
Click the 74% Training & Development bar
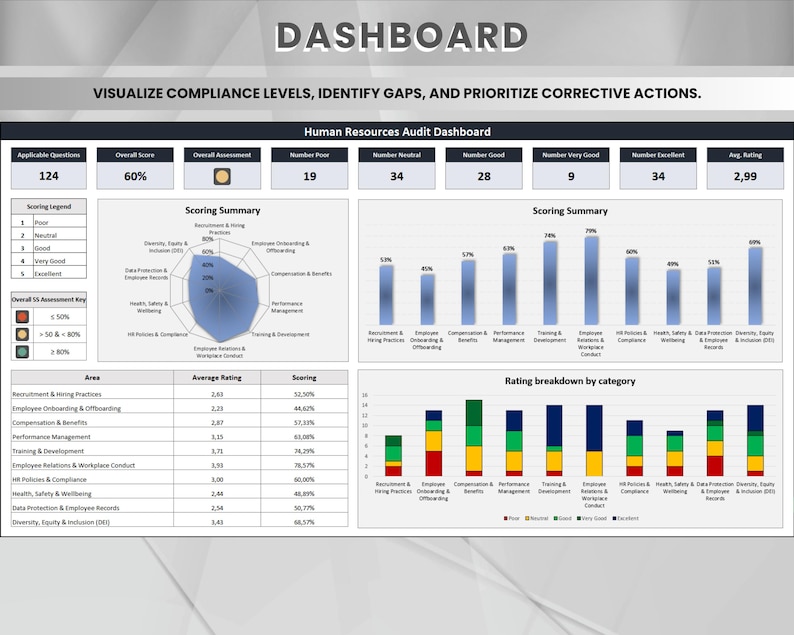click(x=550, y=283)
